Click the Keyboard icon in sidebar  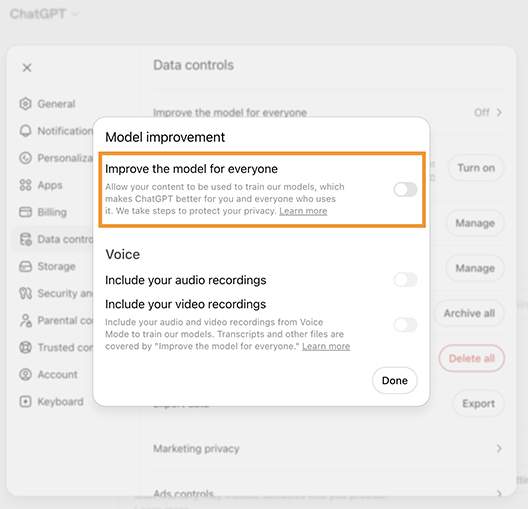pos(26,402)
